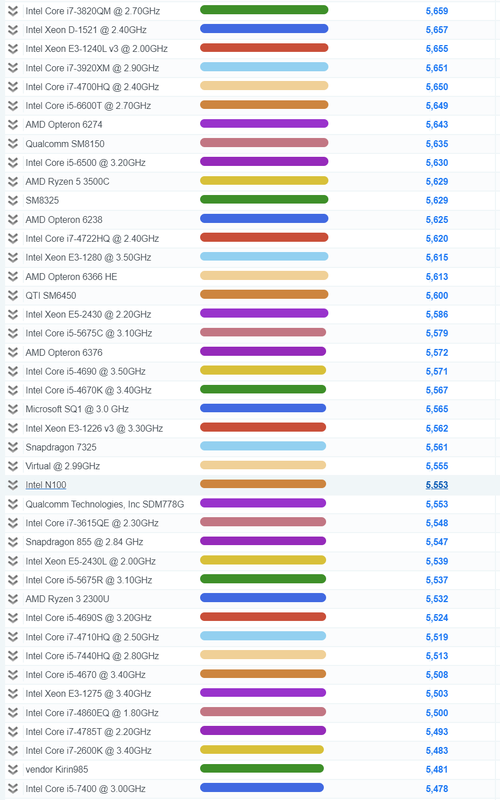The height and width of the screenshot is (800, 500).
Task: Click the Intel Core i7-4710HQ blue bar
Action: 263,636
